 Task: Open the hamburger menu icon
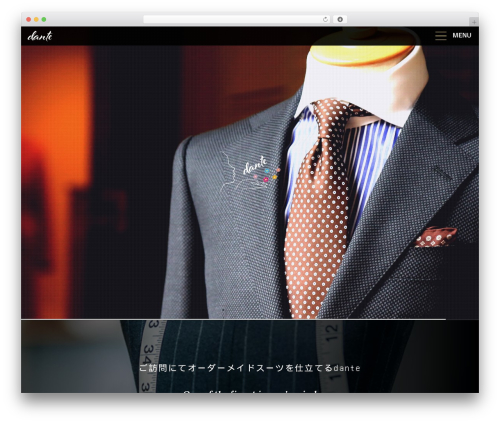440,35
